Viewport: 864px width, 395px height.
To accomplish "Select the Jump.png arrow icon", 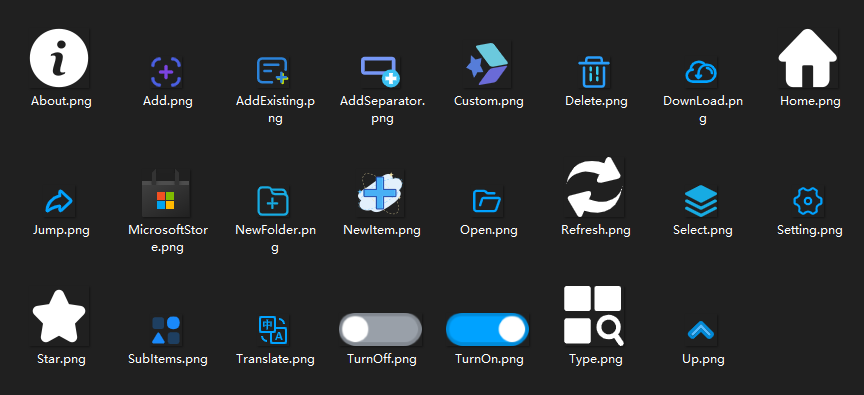I will (59, 202).
